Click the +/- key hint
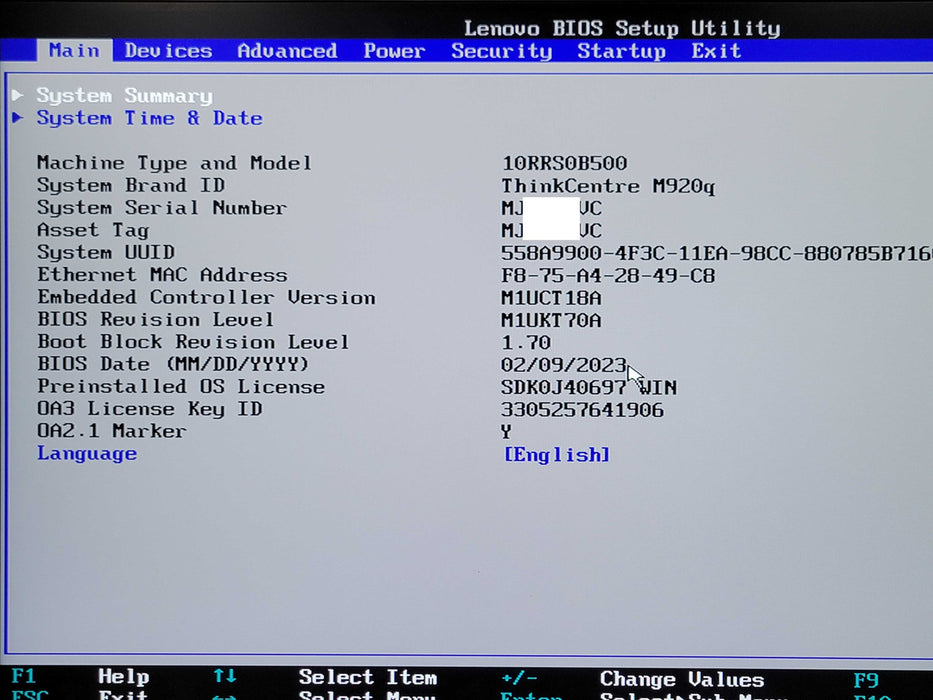The width and height of the screenshot is (933, 700). [519, 678]
